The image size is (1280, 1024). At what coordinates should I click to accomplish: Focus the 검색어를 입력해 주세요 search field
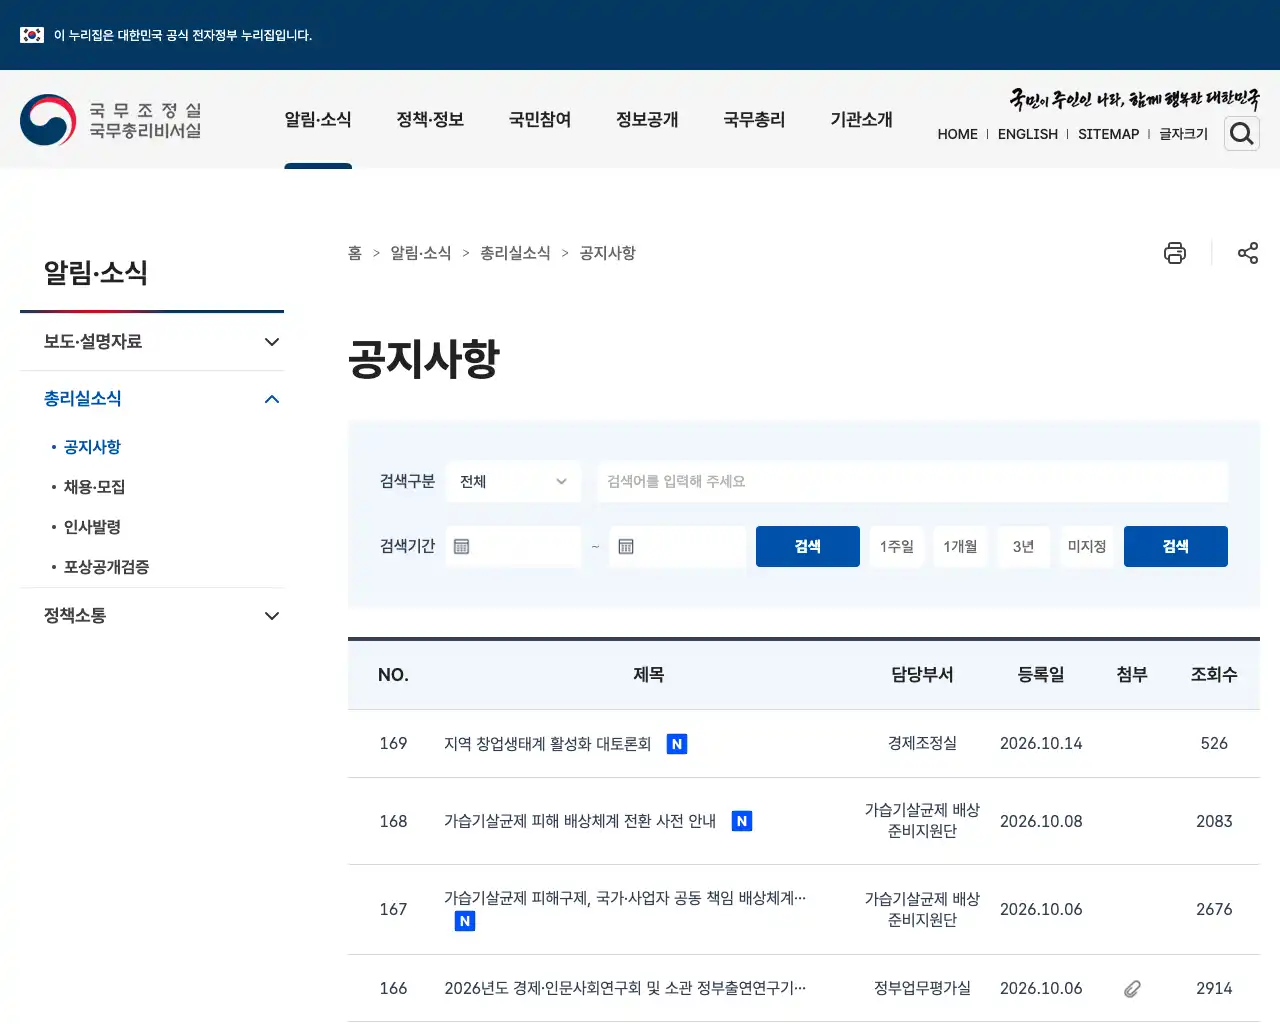click(913, 482)
